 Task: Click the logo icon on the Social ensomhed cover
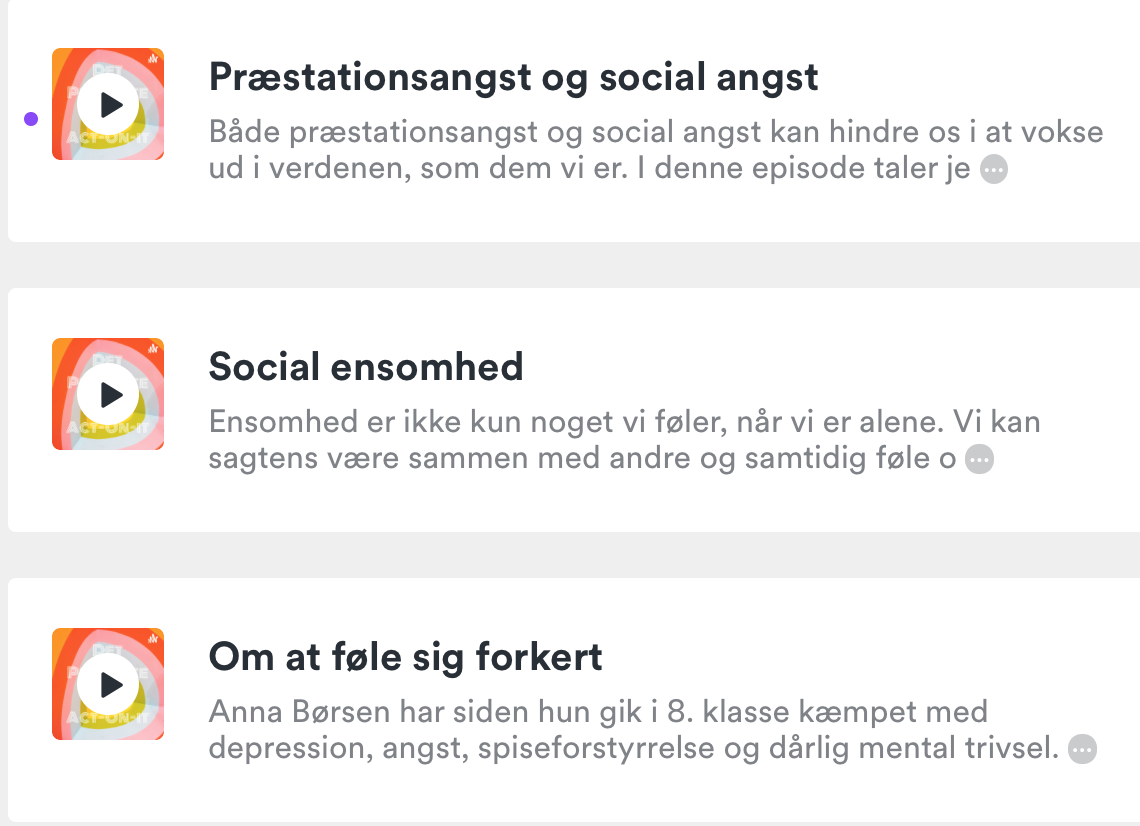[153, 348]
